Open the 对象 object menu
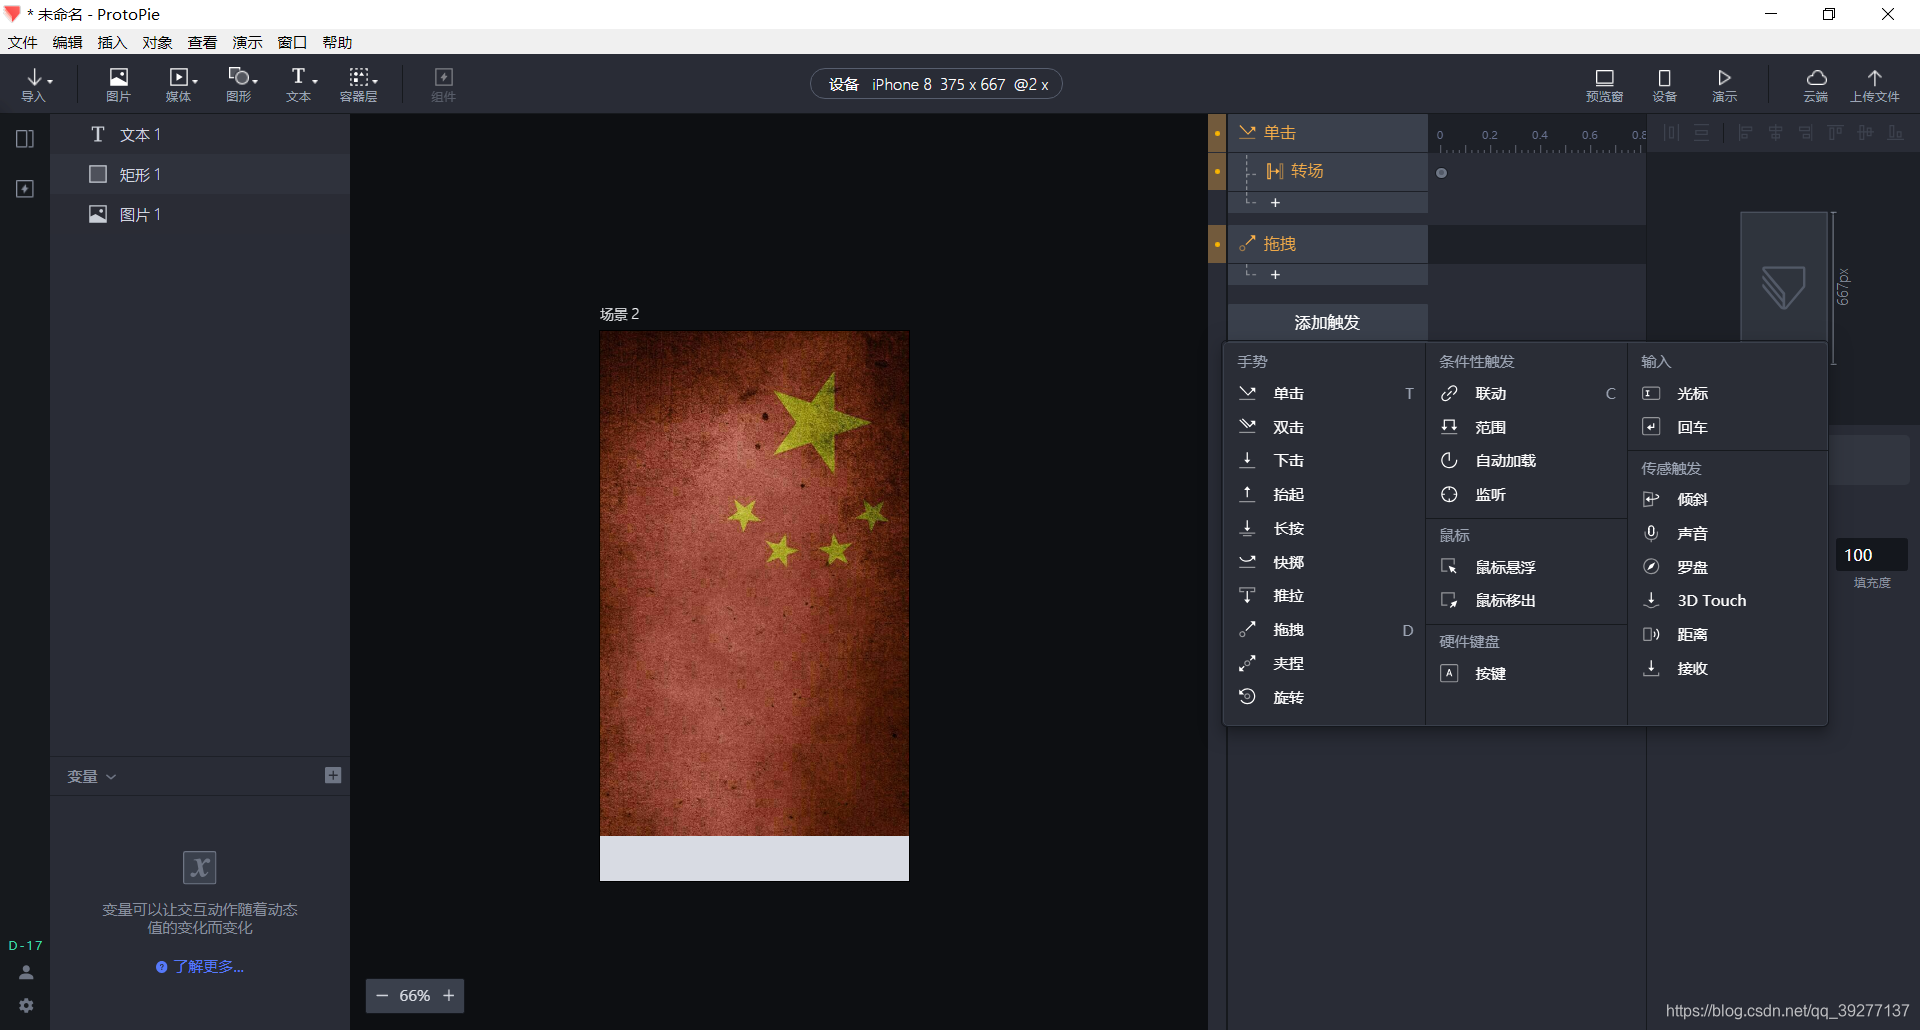Image resolution: width=1920 pixels, height=1030 pixels. 157,42
